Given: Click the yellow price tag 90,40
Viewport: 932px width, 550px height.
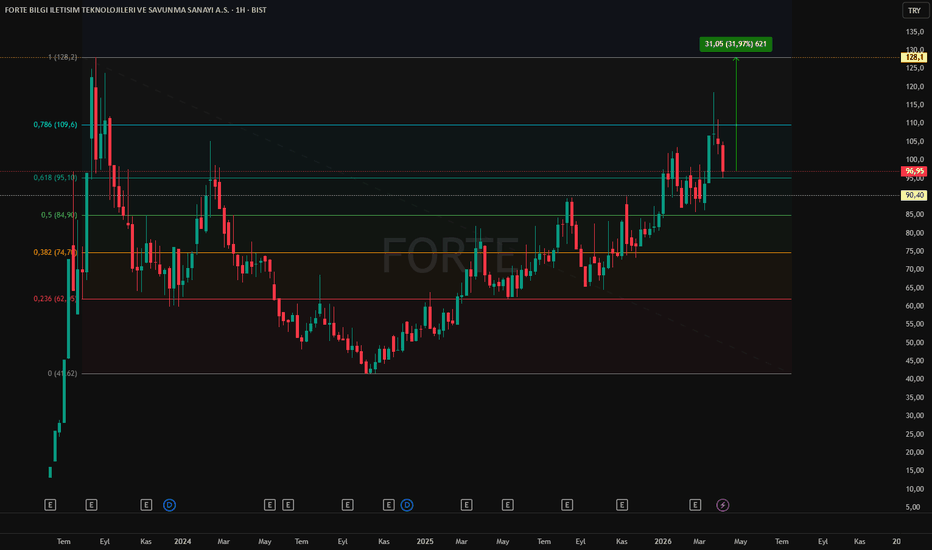Looking at the screenshot, I should (914, 195).
